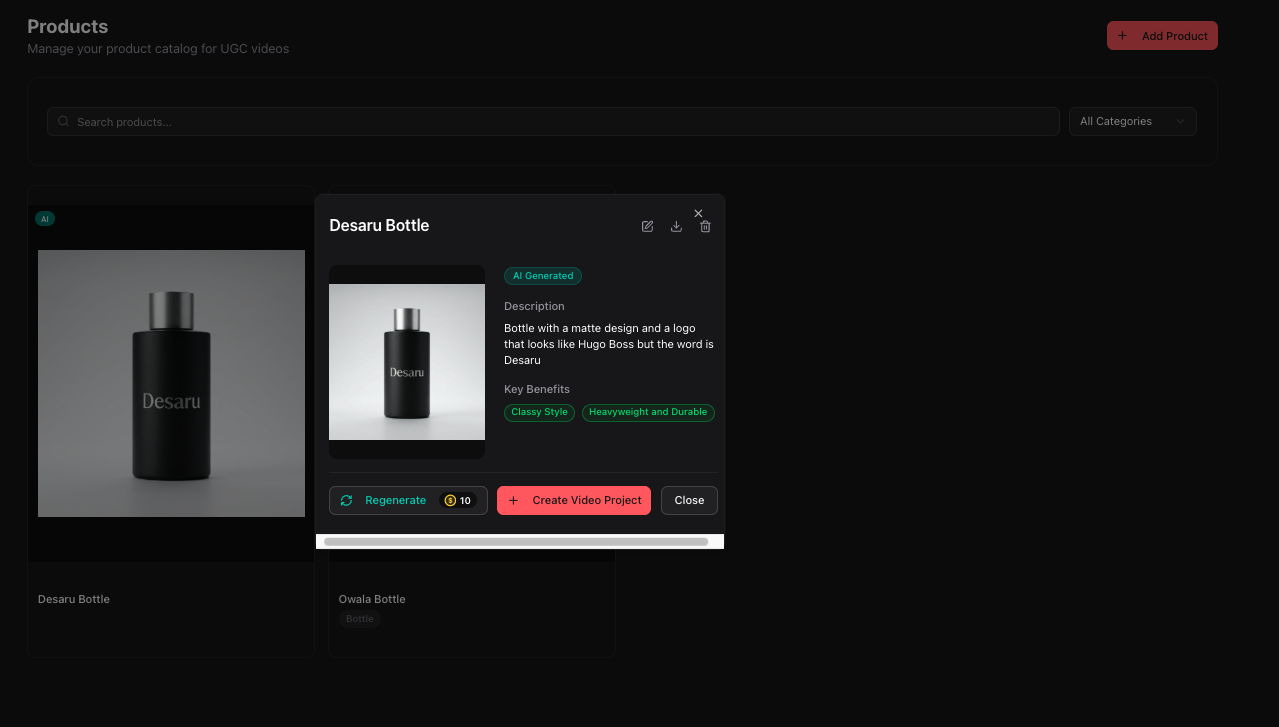
Task: Click the edit pencil icon in the dialog
Action: pos(647,226)
